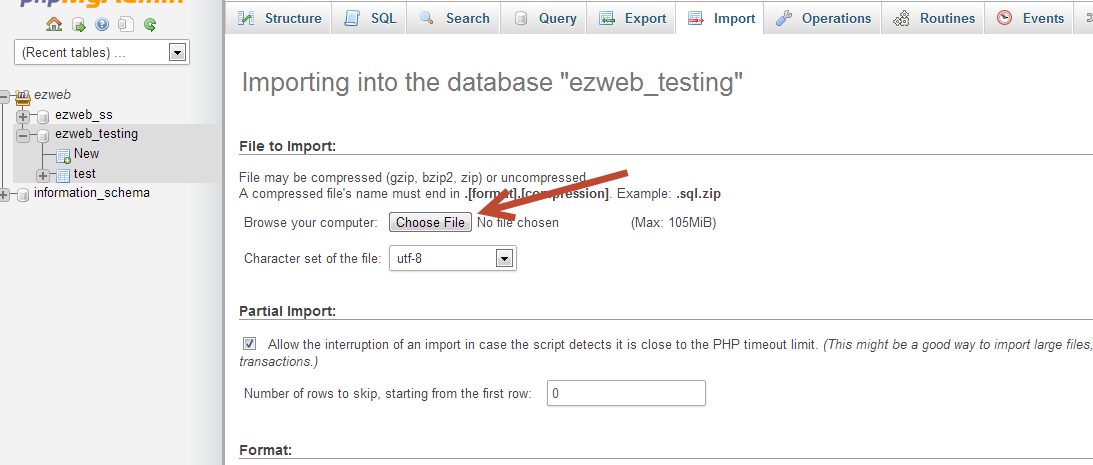Image resolution: width=1093 pixels, height=465 pixels.
Task: Switch to the Export tab
Action: pyautogui.click(x=633, y=18)
